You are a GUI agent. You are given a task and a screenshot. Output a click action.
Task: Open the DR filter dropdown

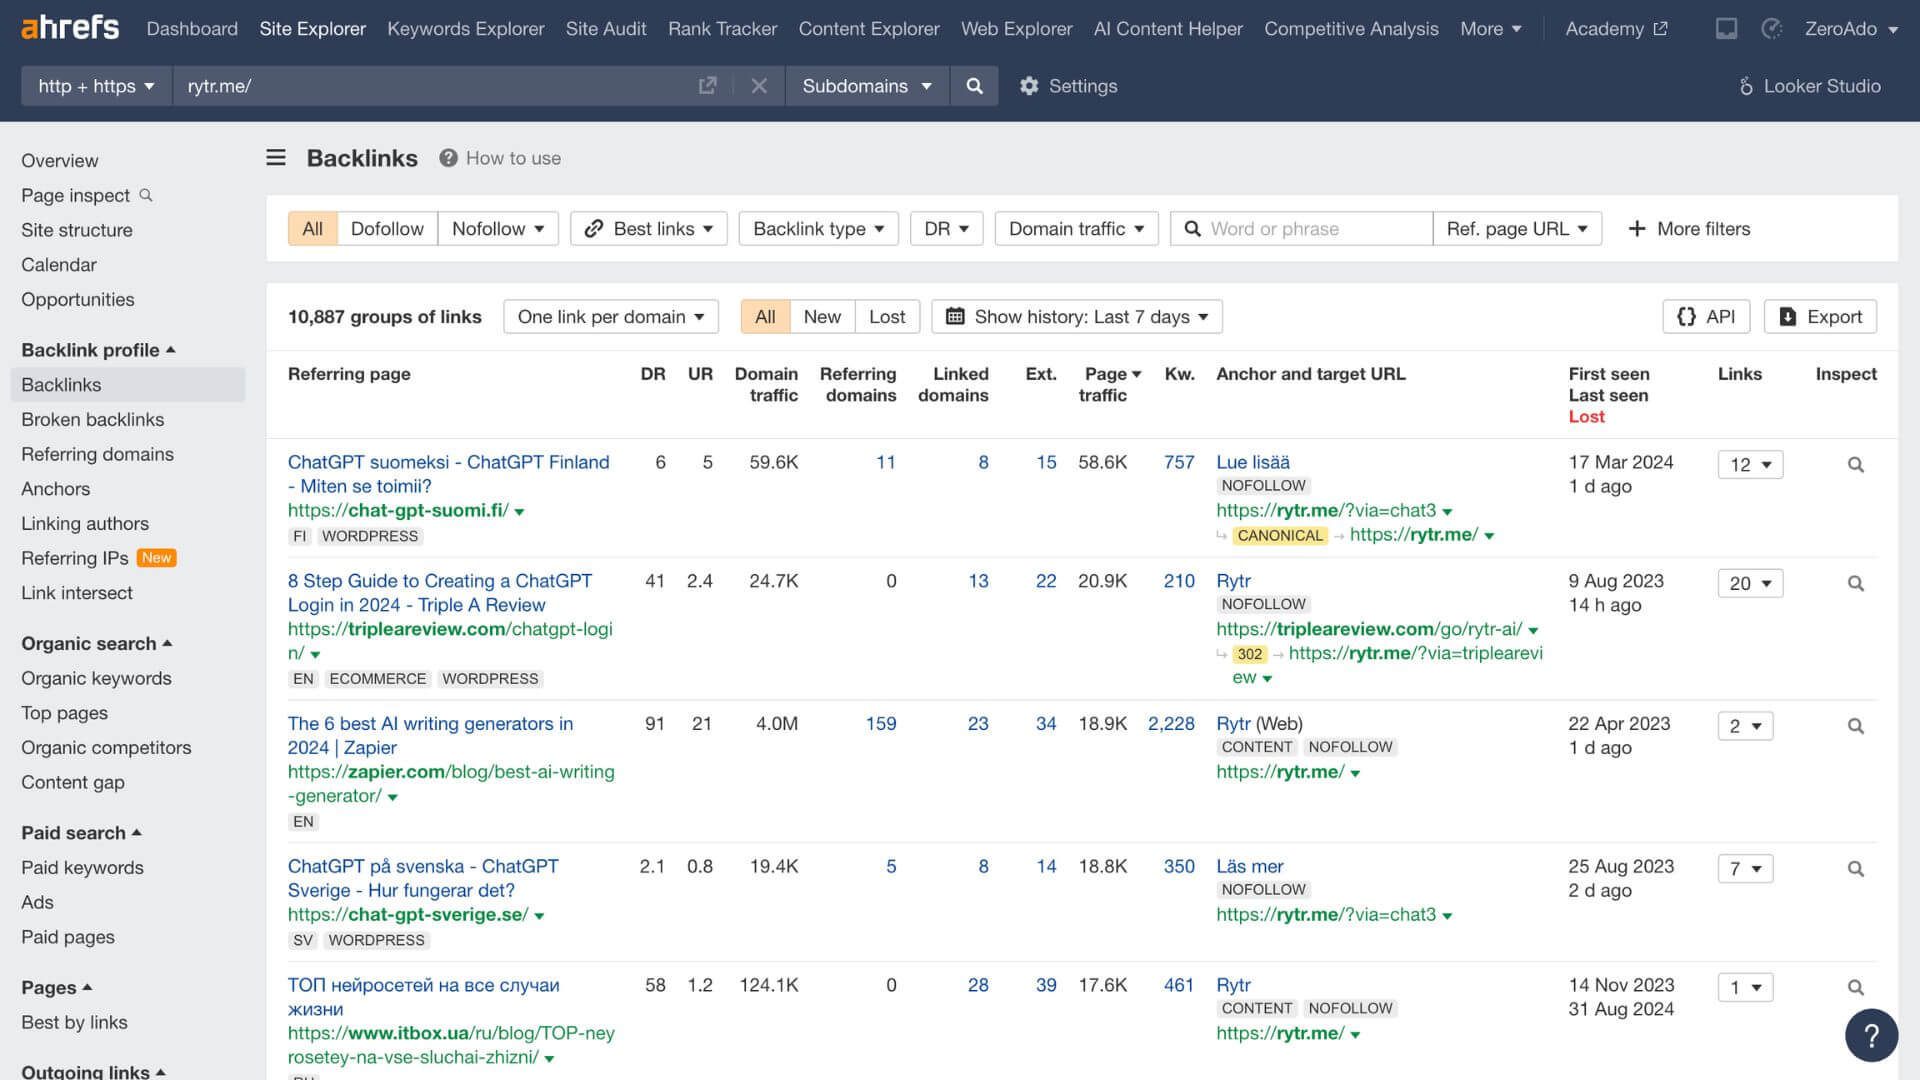pos(946,229)
